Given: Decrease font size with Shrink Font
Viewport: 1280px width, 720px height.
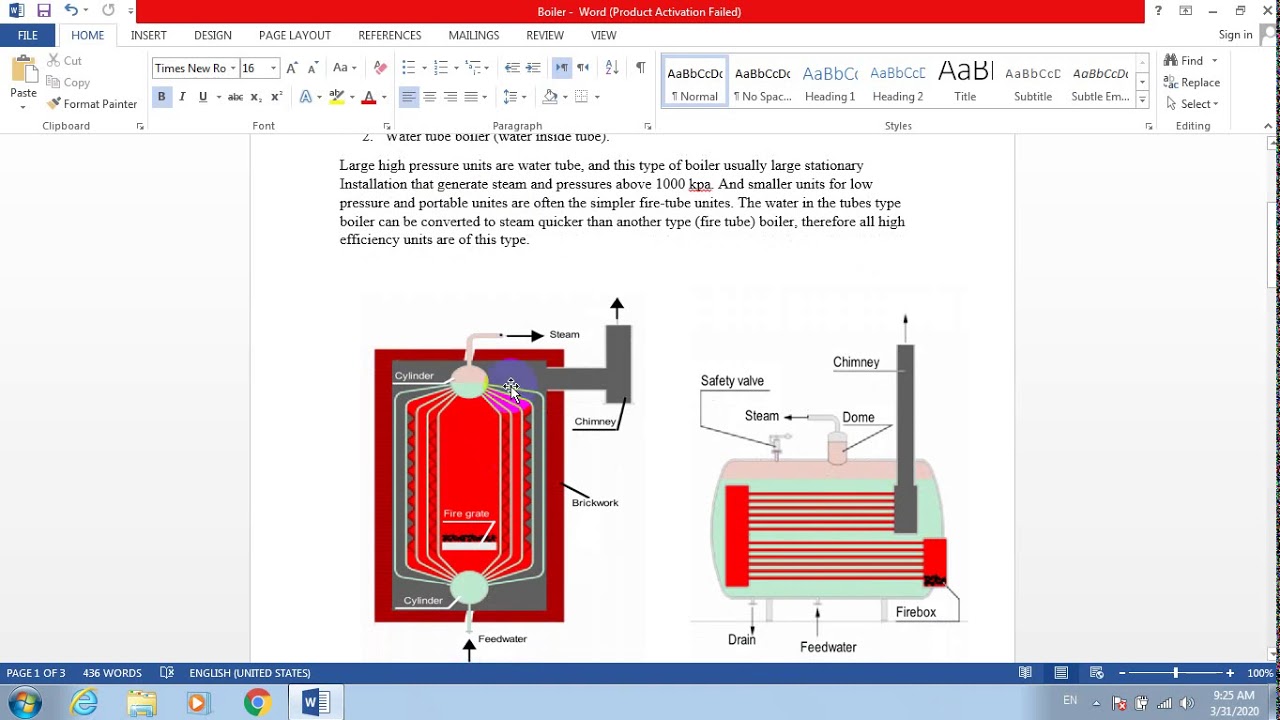Looking at the screenshot, I should coord(313,68).
